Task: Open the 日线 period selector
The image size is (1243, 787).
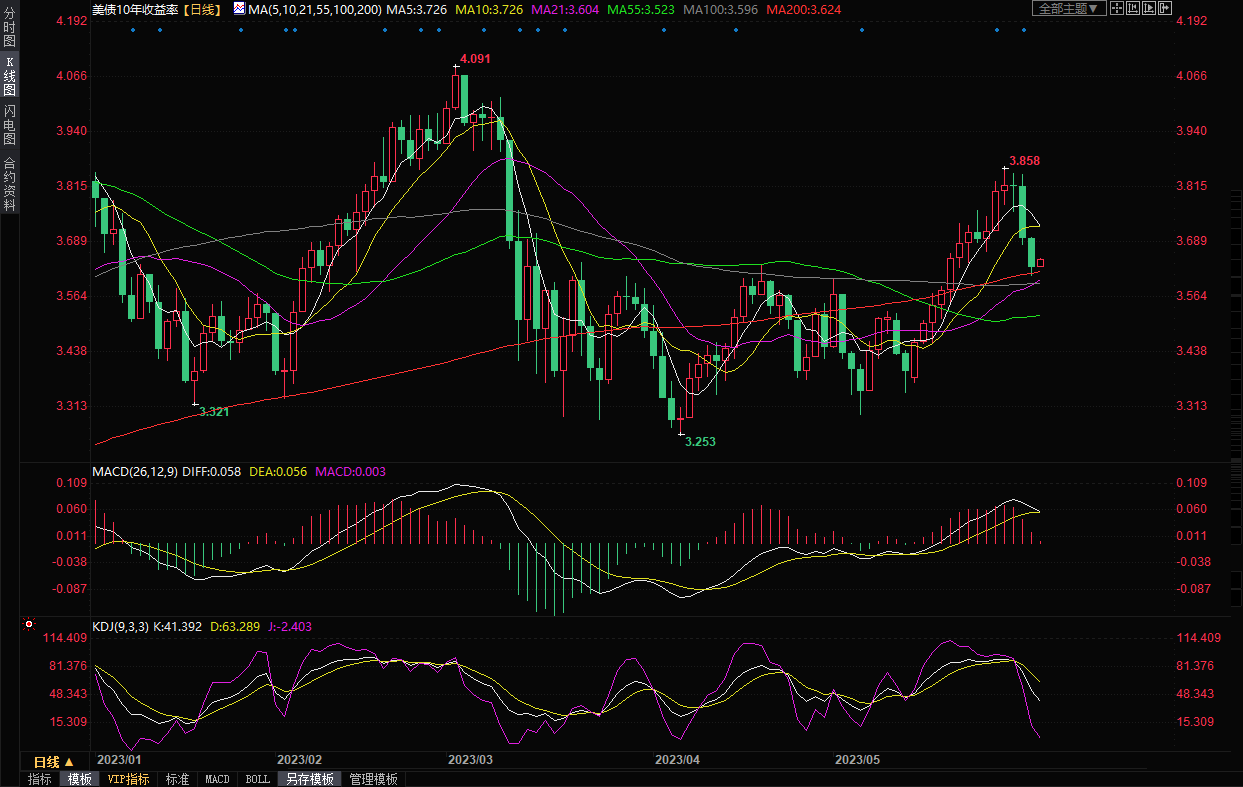Action: pyautogui.click(x=54, y=762)
